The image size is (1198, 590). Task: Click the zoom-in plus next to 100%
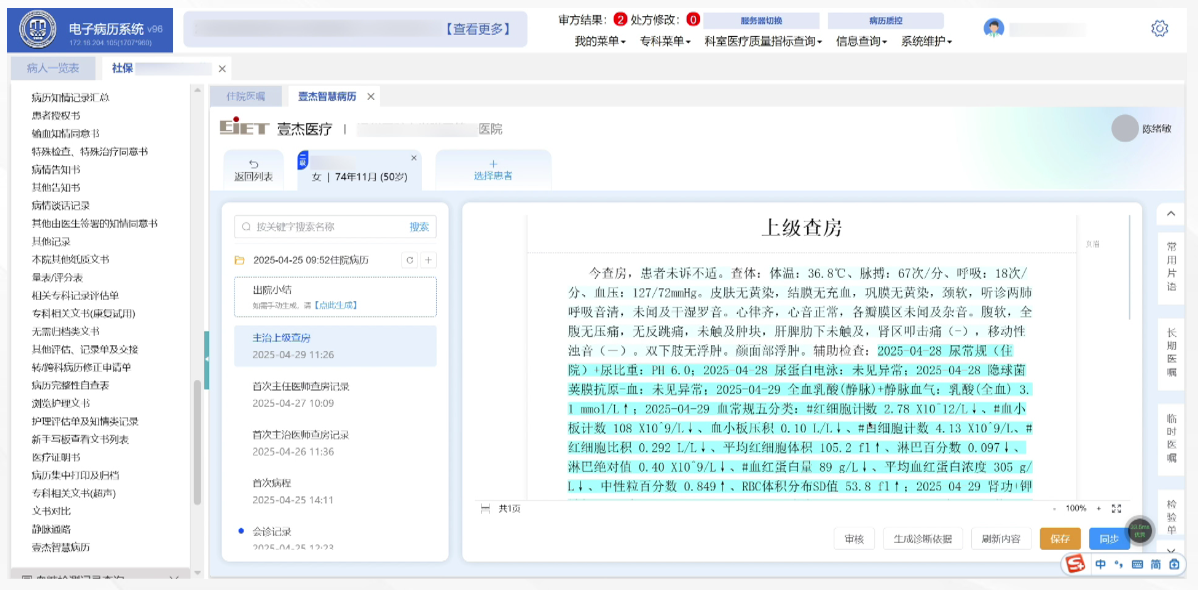[x=1098, y=508]
